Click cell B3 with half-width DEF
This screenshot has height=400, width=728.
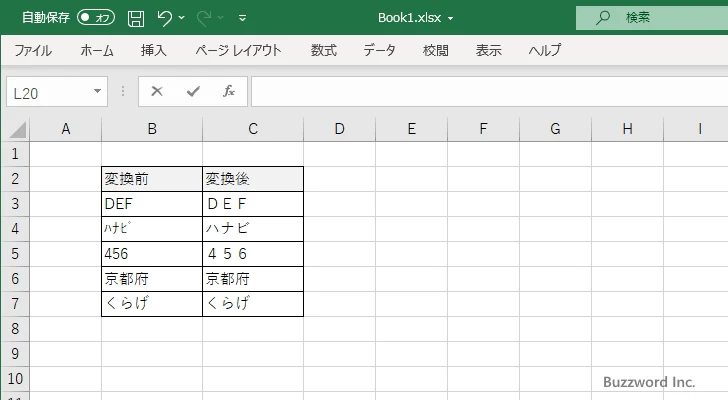(152, 204)
